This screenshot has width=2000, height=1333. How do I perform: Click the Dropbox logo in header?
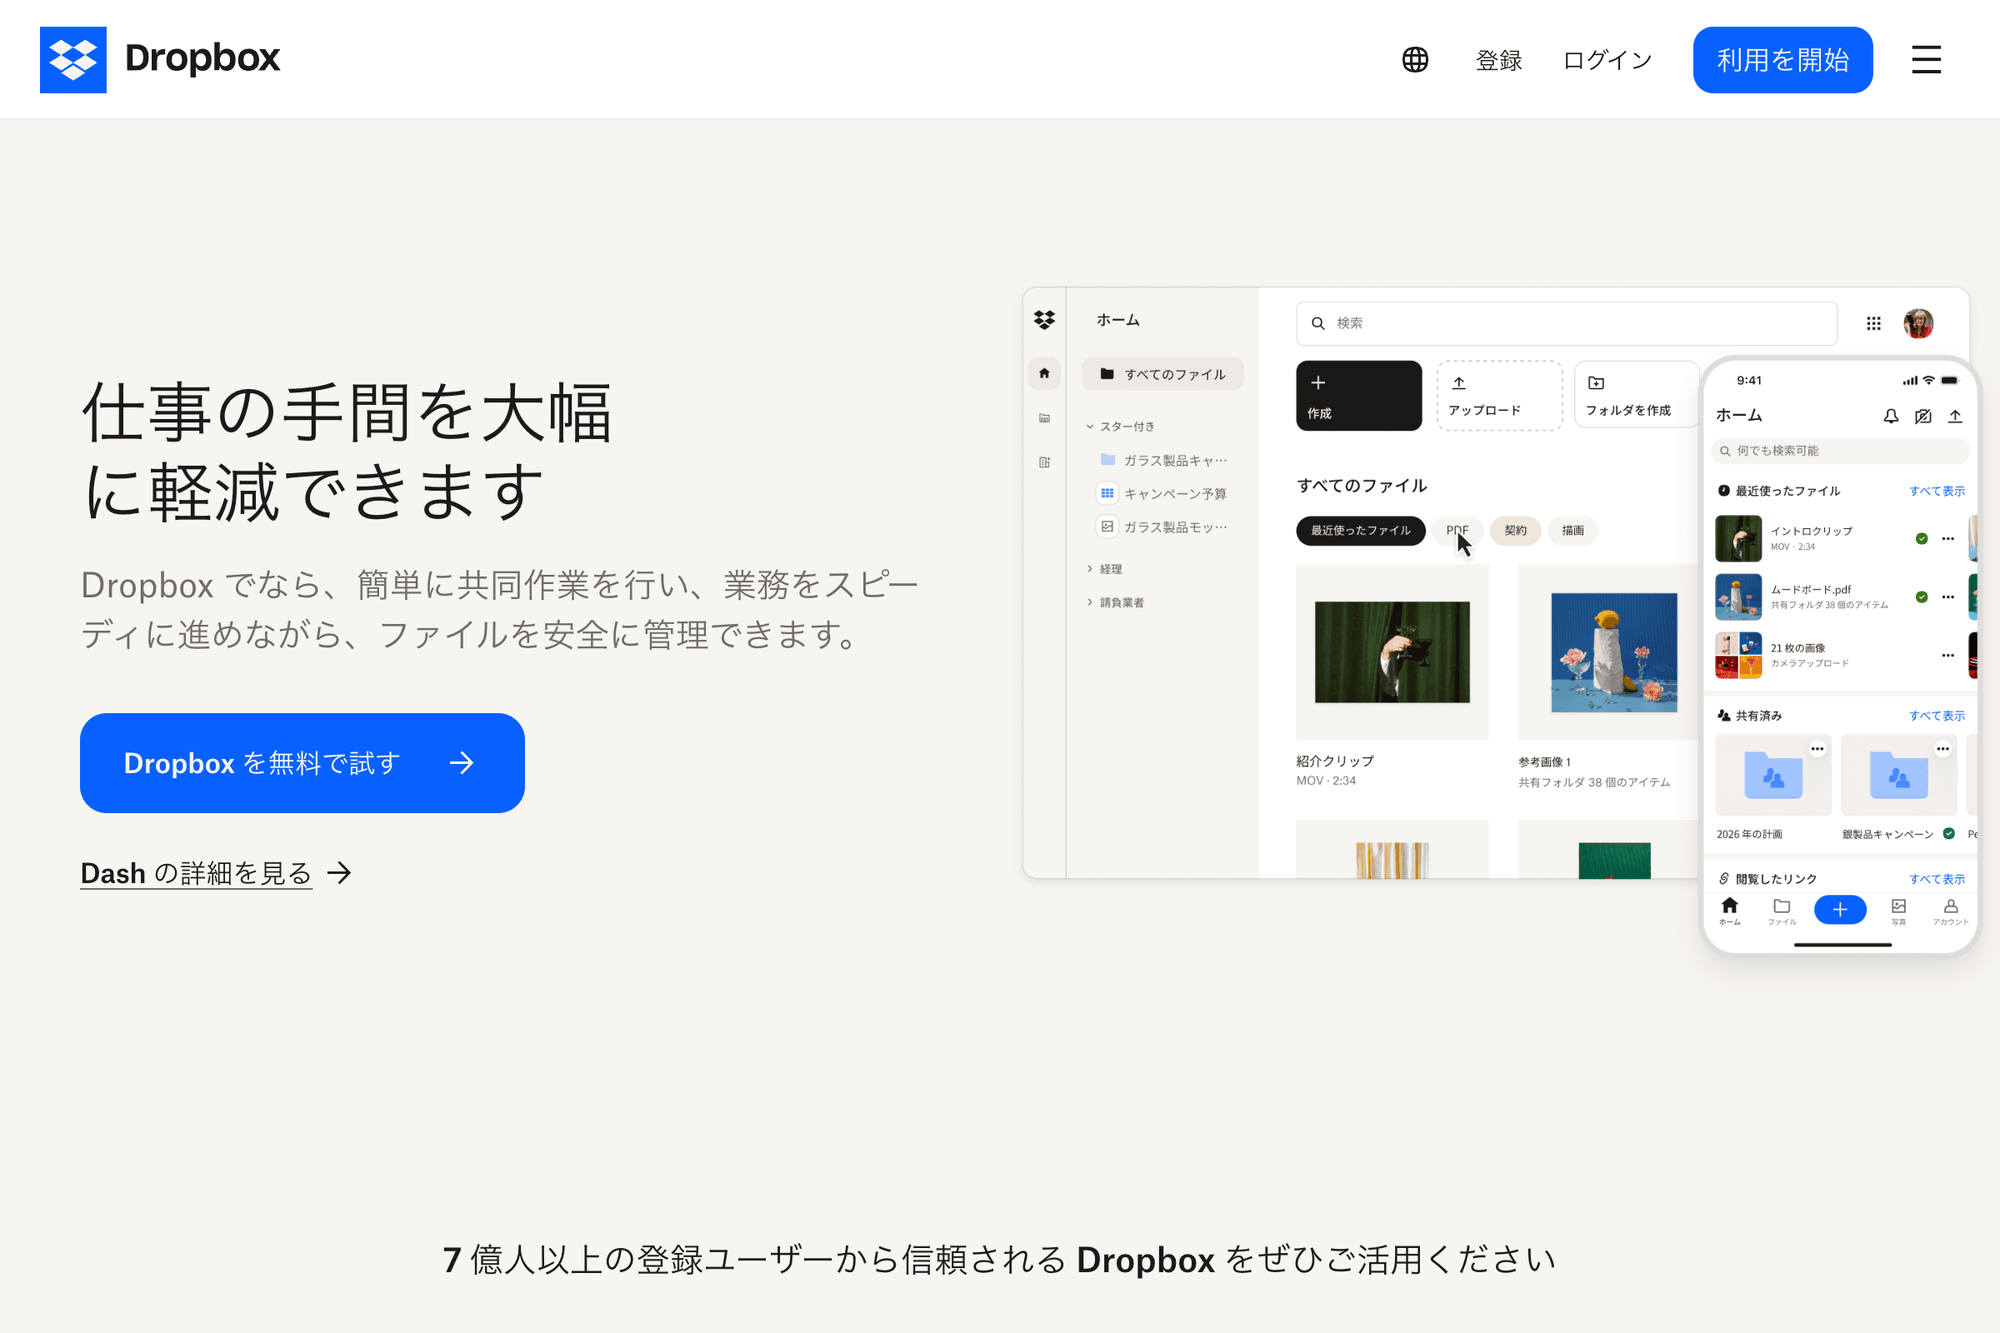click(160, 59)
